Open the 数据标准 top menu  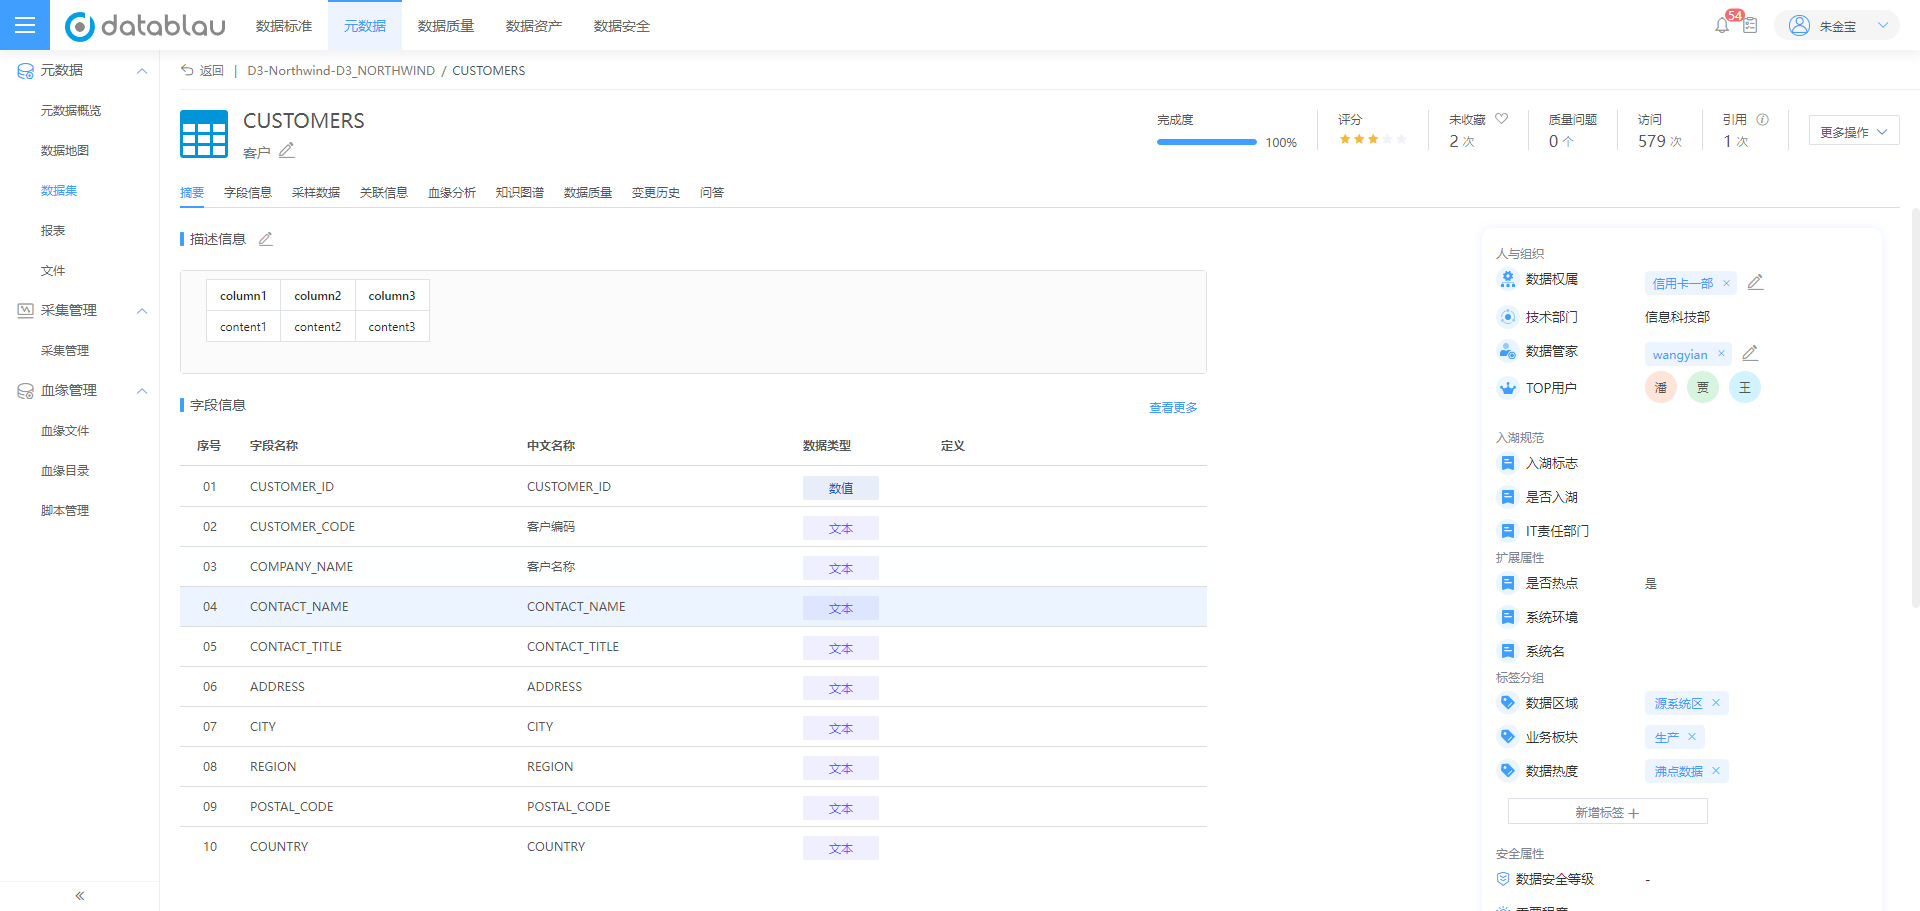(x=284, y=26)
